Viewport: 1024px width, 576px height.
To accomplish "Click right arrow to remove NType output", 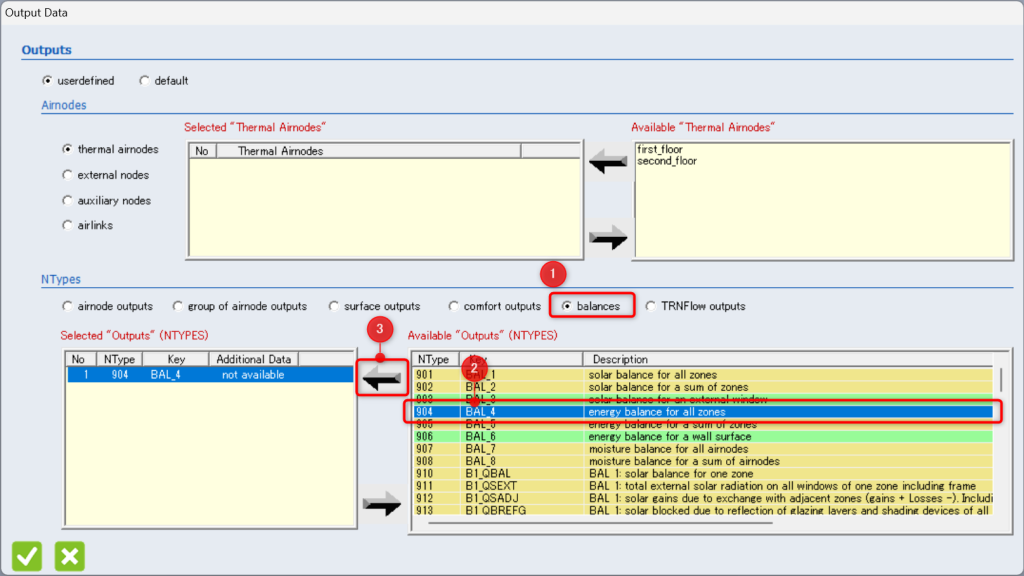I will tap(382, 504).
